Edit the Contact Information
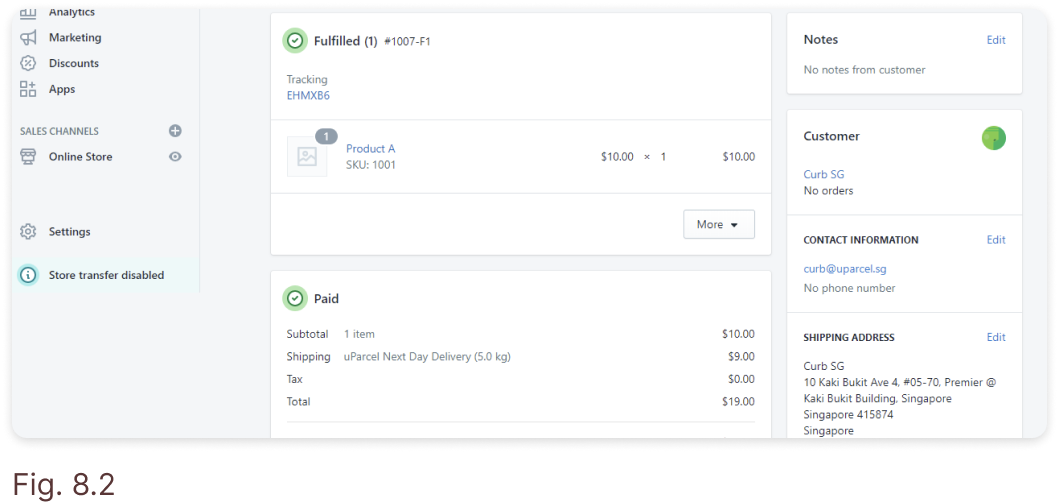 996,240
